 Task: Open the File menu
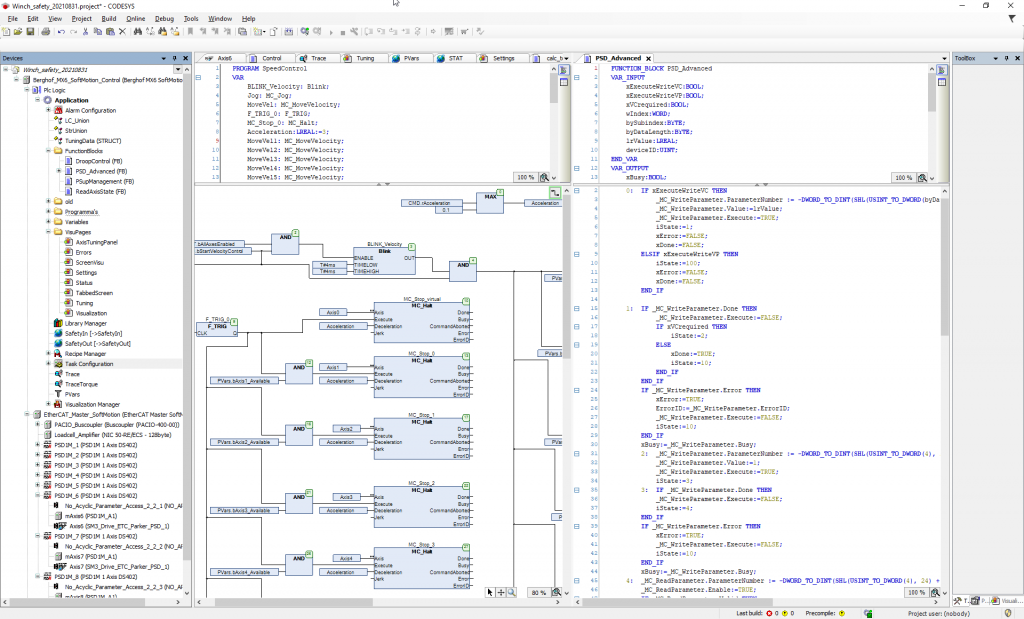pyautogui.click(x=13, y=19)
